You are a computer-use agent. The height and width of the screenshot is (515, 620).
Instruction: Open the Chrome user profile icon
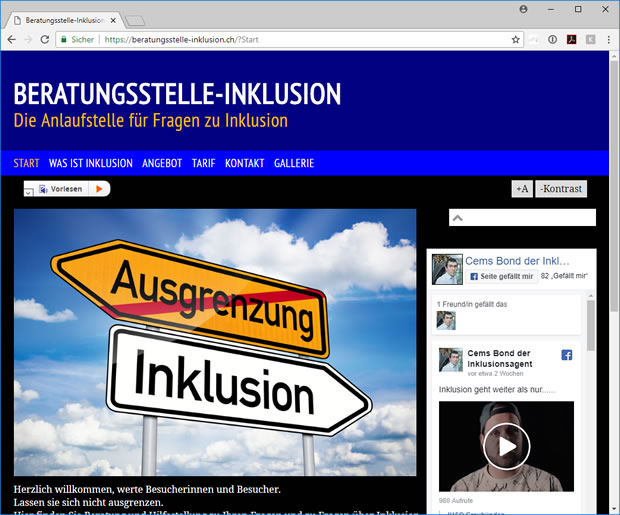pyautogui.click(x=524, y=9)
